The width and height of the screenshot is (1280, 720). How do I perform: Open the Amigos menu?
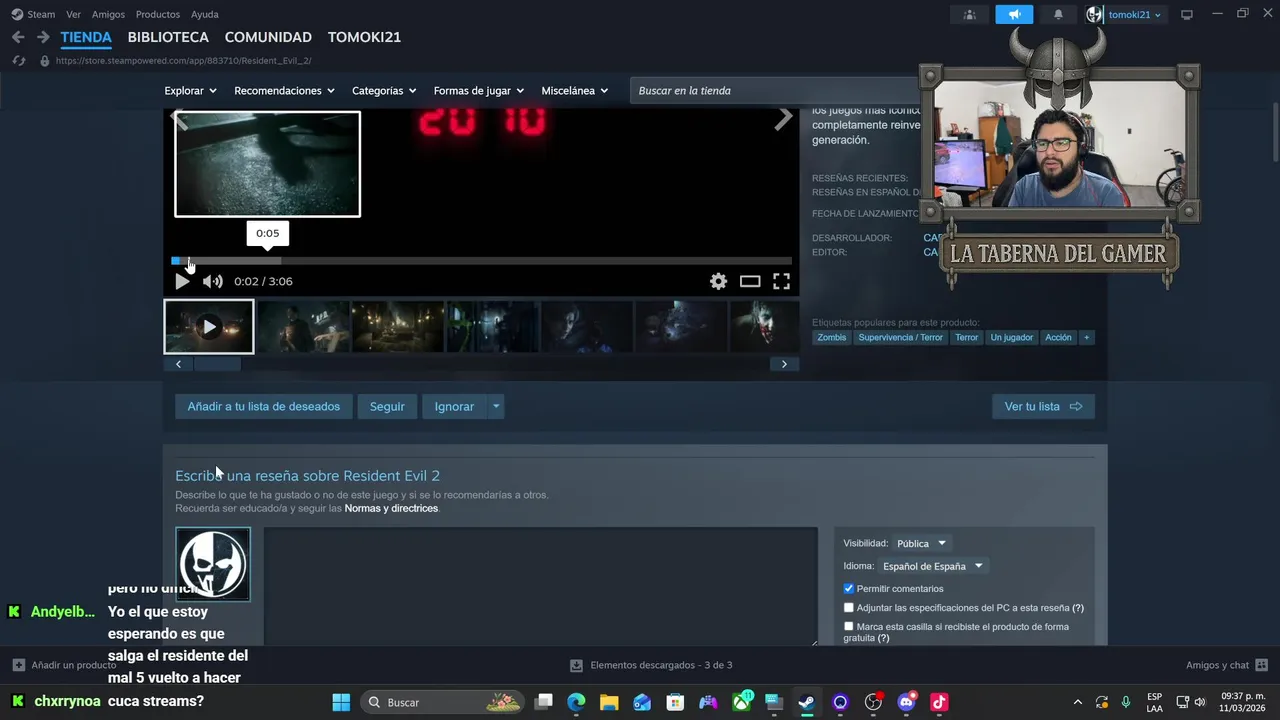[x=108, y=15]
